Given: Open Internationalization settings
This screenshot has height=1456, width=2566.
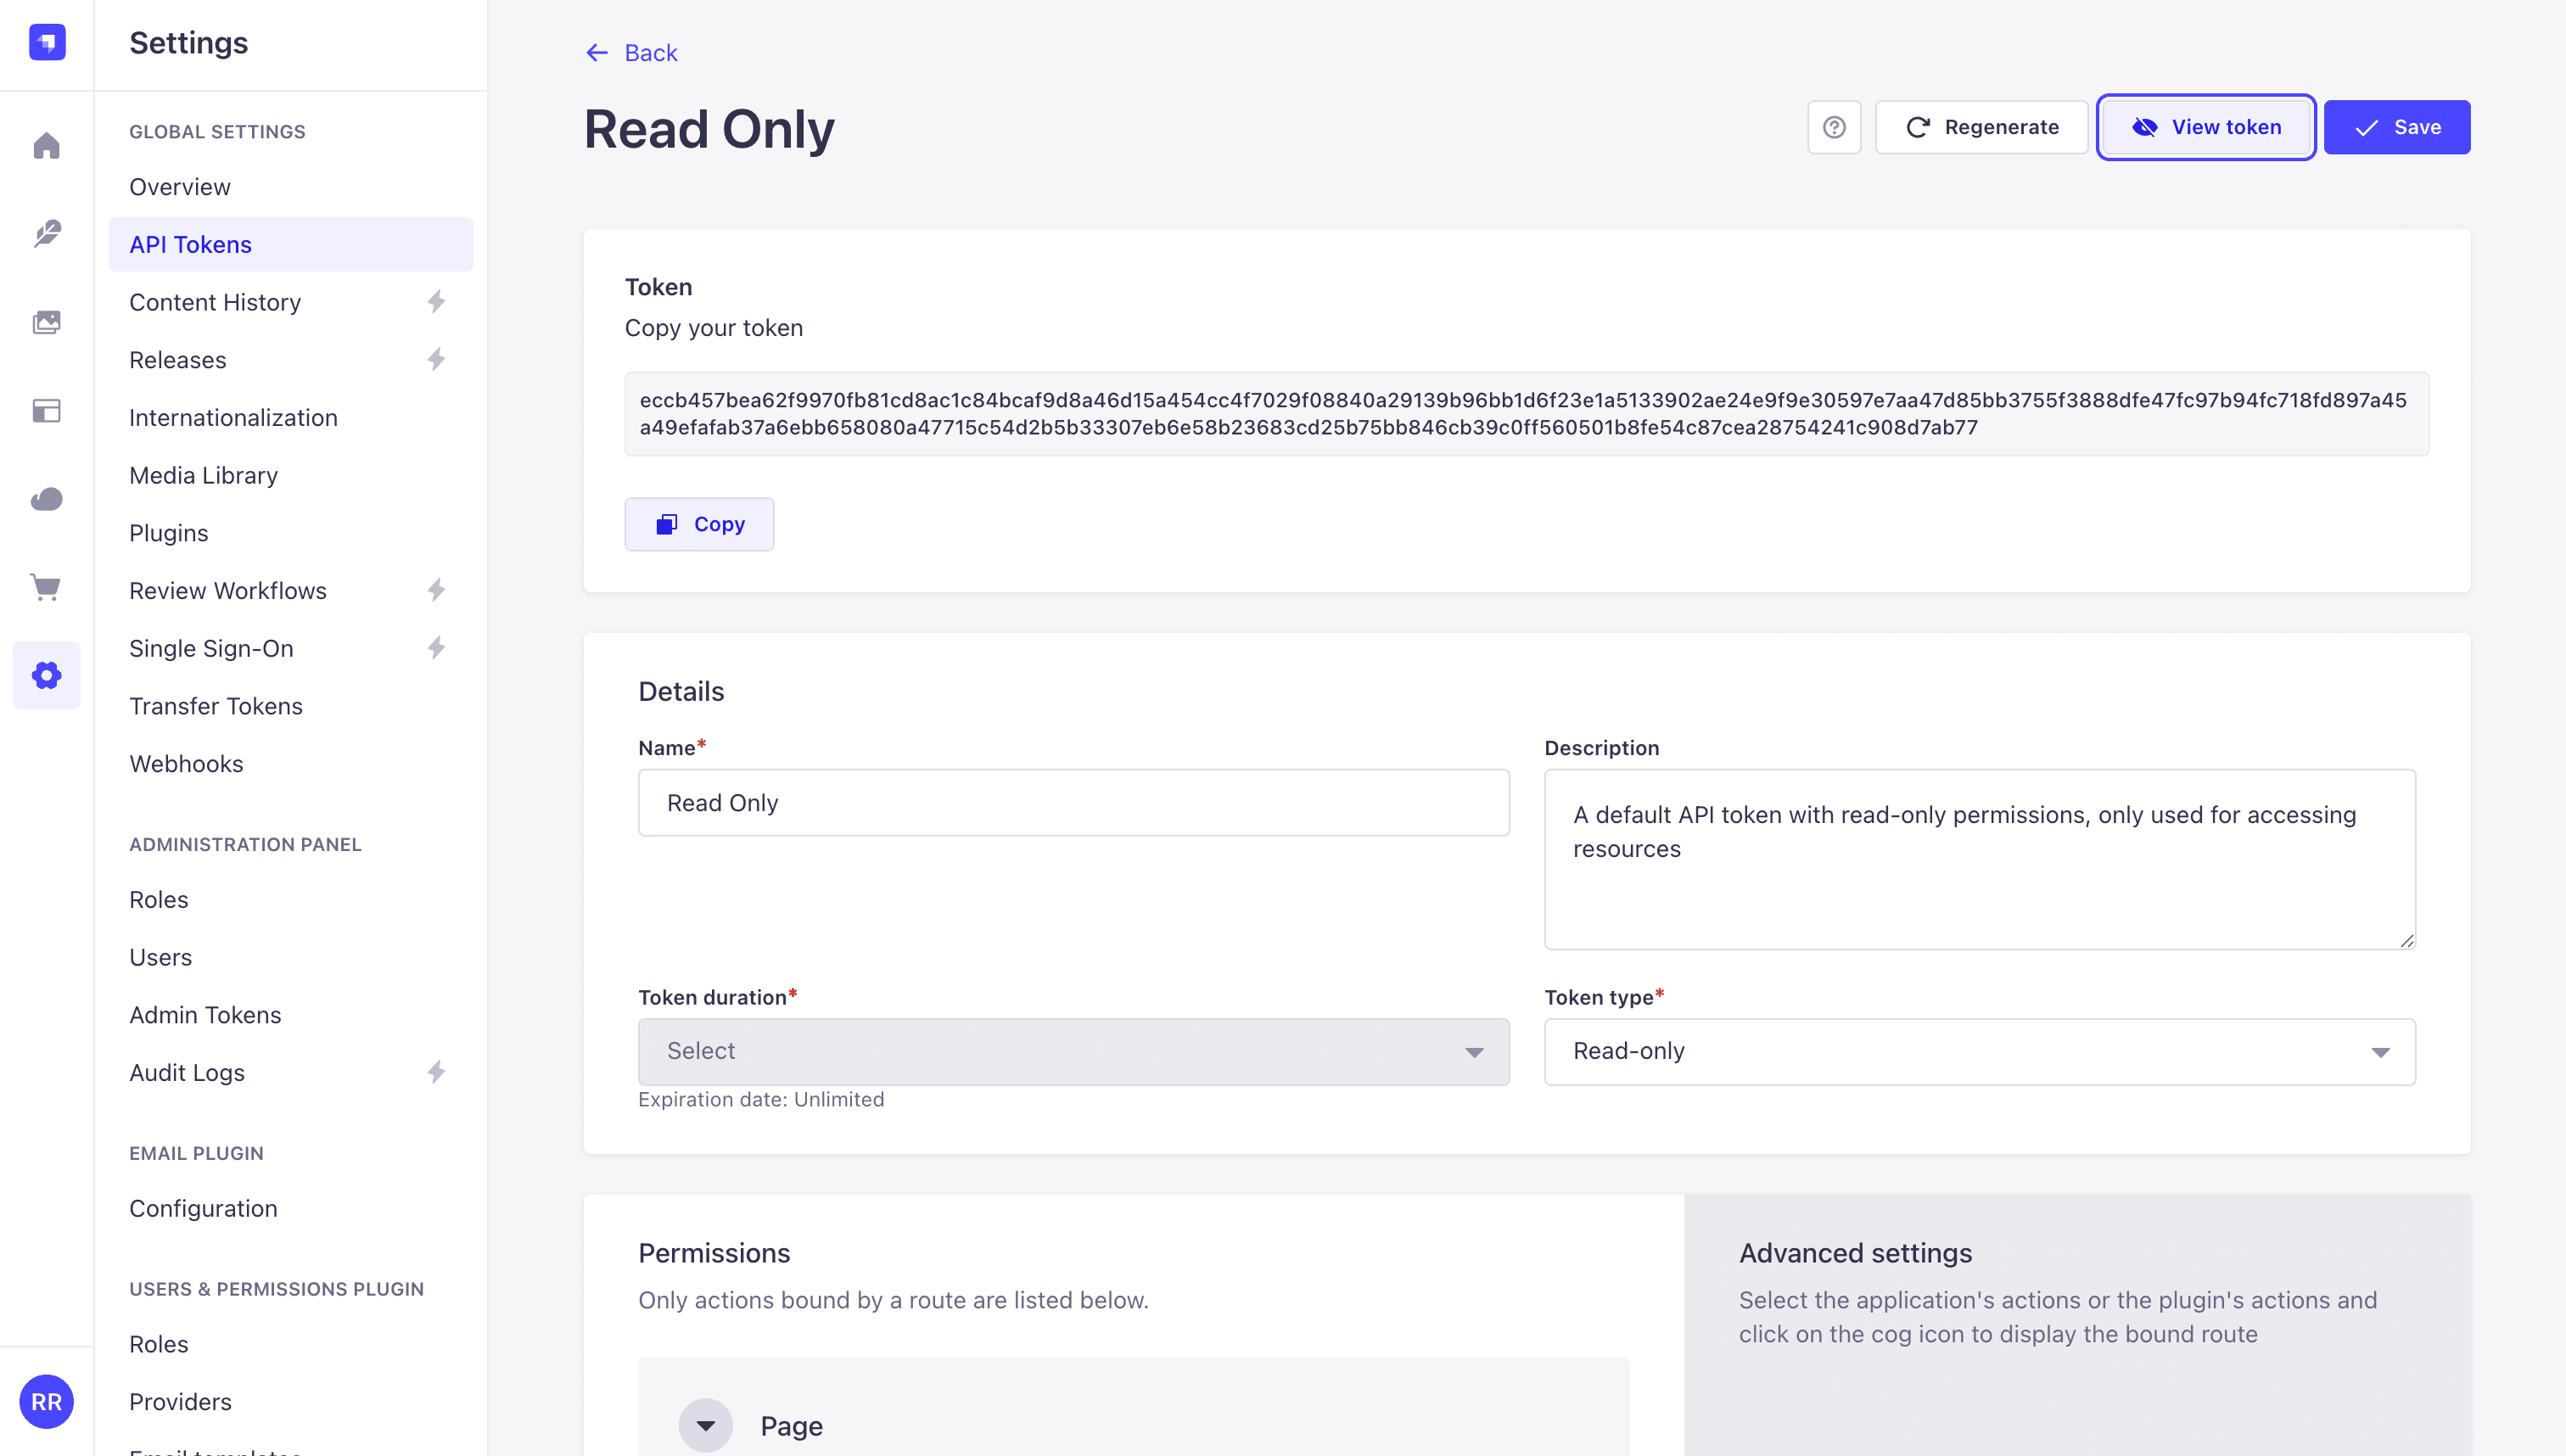Looking at the screenshot, I should [290, 418].
